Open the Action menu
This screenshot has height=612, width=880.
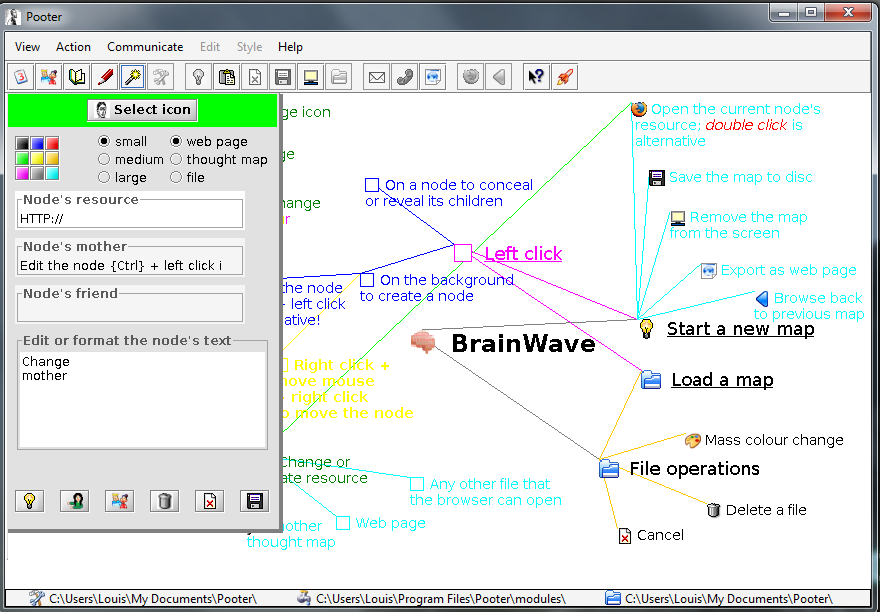73,47
